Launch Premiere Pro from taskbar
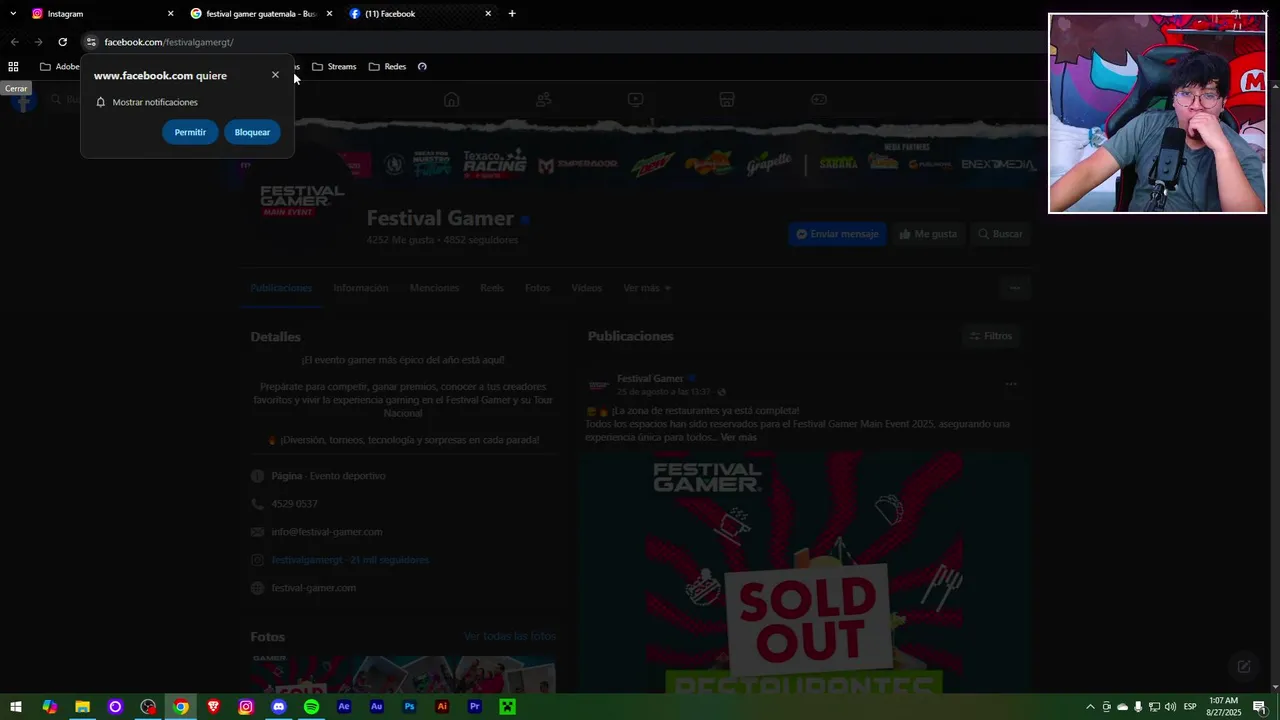Screen dimensions: 1280x720 475,707
